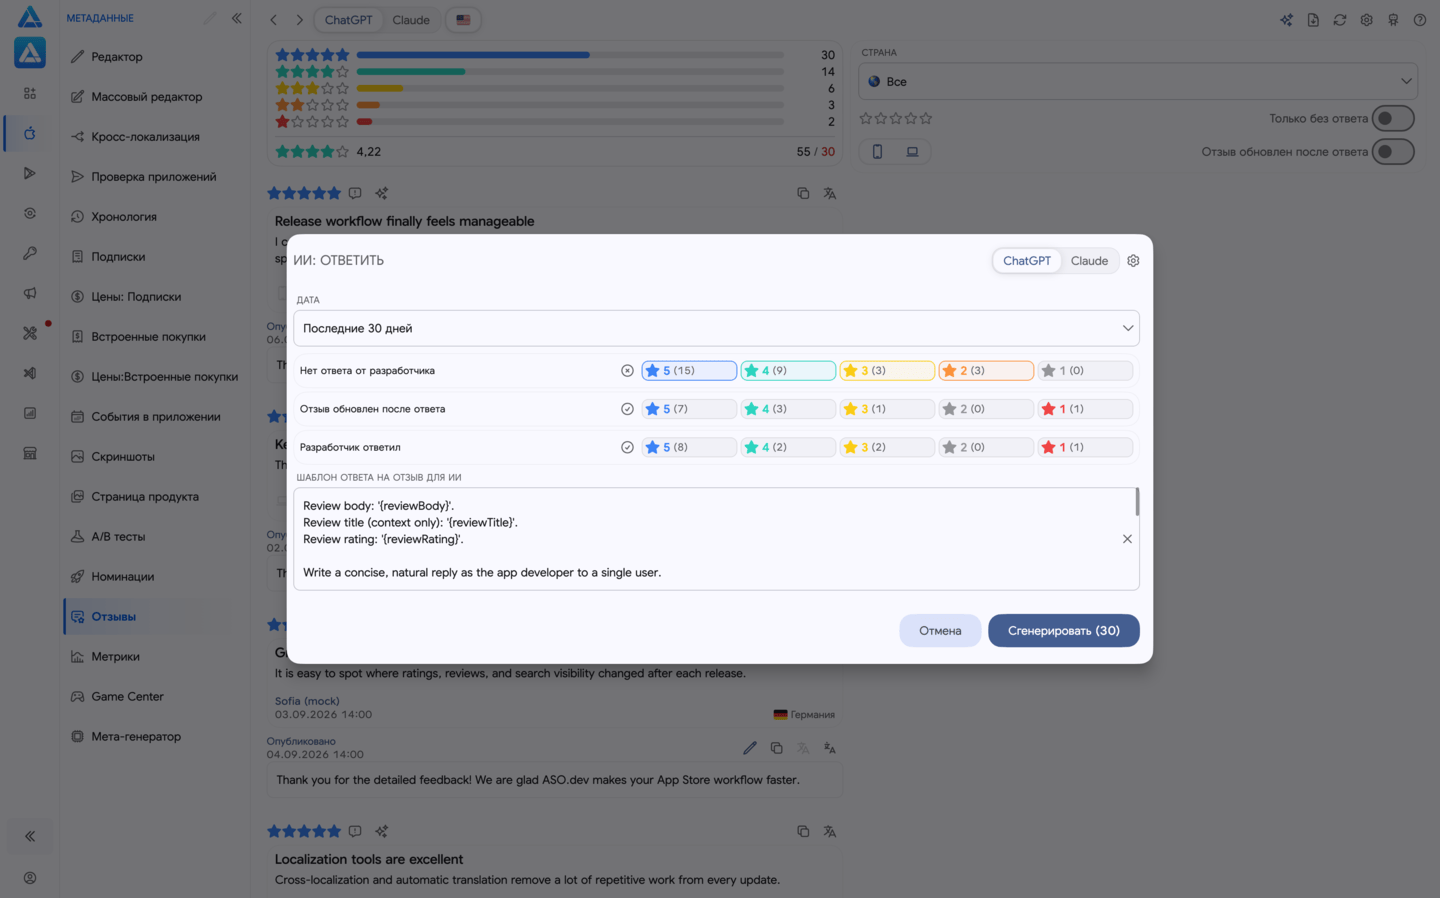1440x898 pixels.
Task: Toggle the 5-star (15) filter chip
Action: click(x=689, y=371)
